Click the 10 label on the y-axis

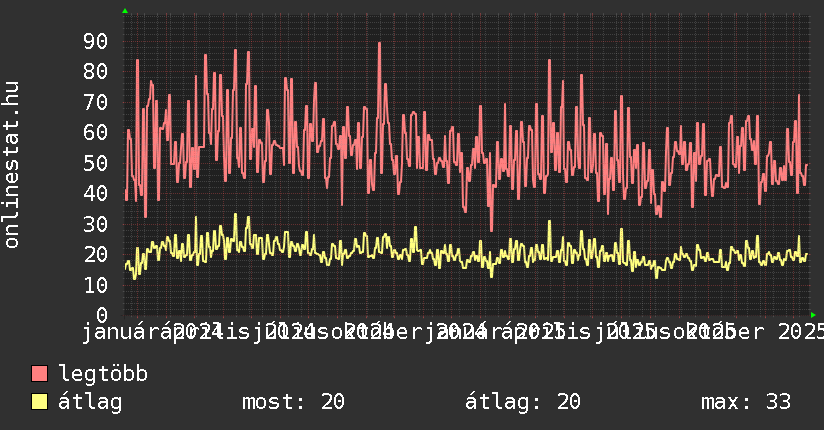pyautogui.click(x=95, y=285)
